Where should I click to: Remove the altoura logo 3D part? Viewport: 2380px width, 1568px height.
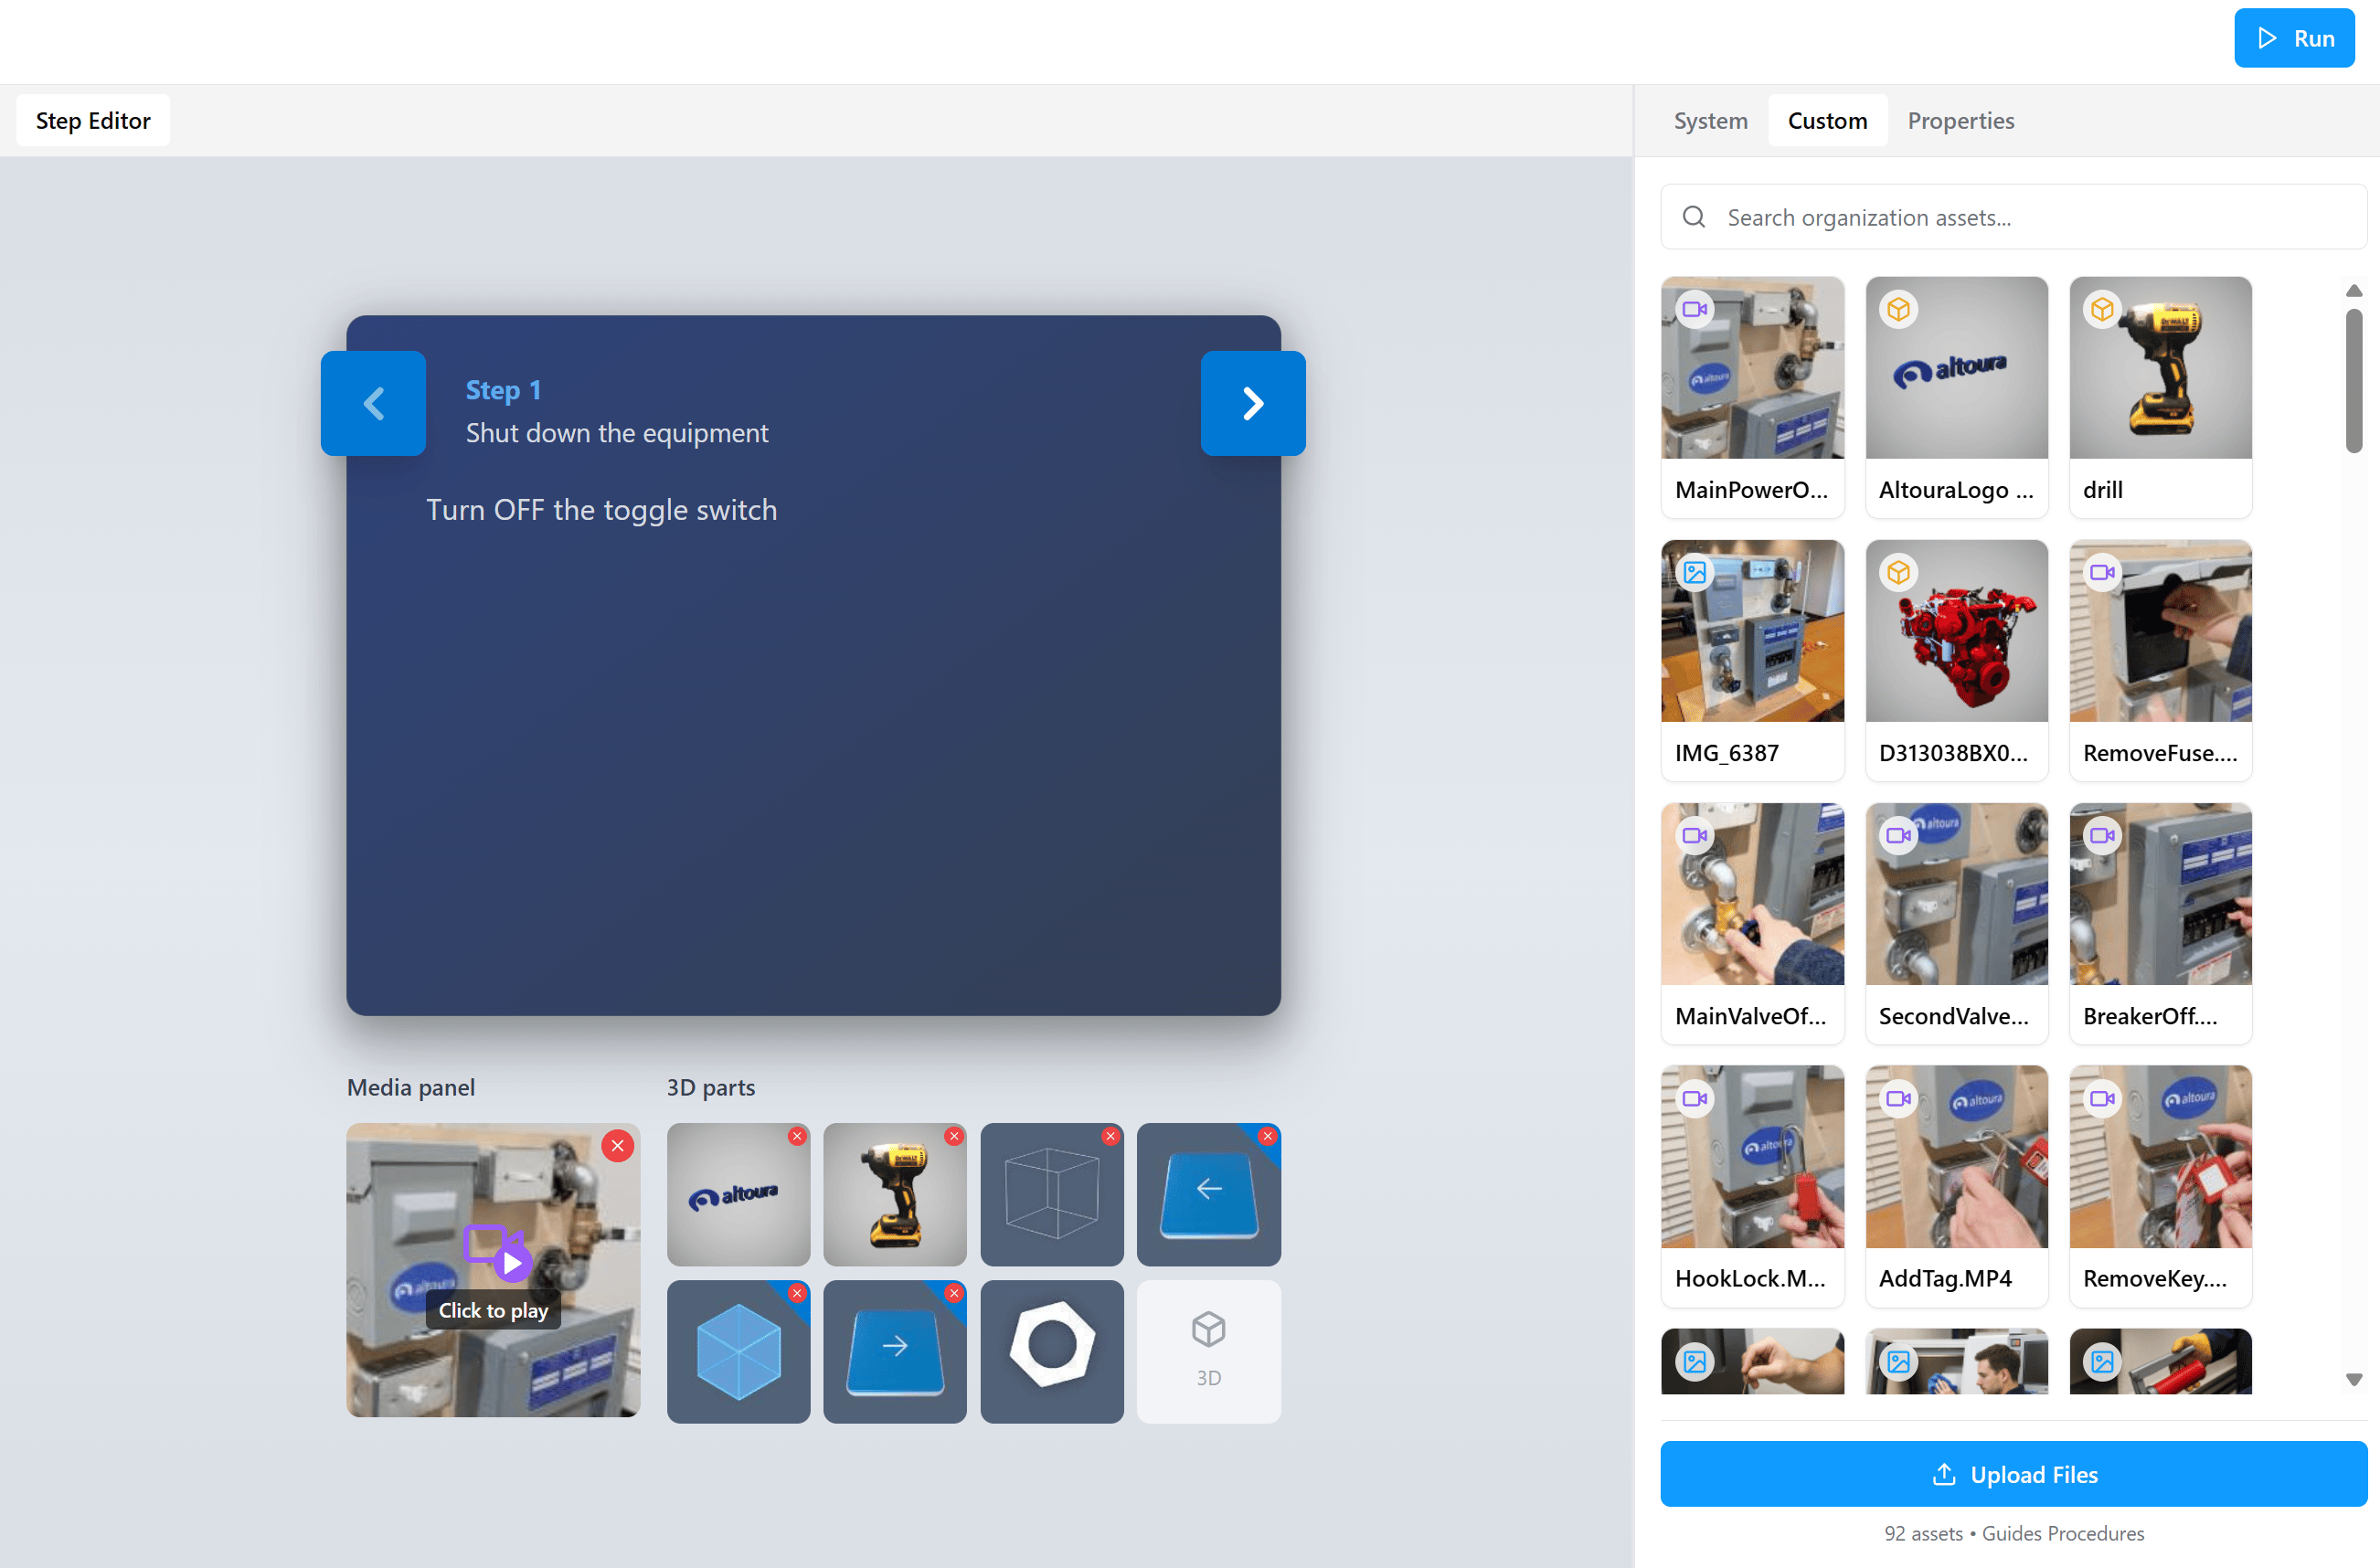tap(797, 1136)
